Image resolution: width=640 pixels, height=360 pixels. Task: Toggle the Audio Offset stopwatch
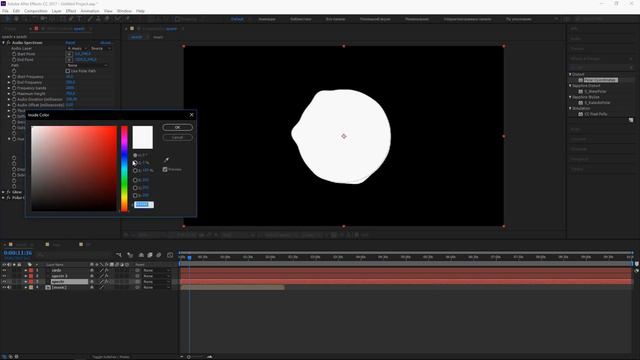click(x=14, y=105)
